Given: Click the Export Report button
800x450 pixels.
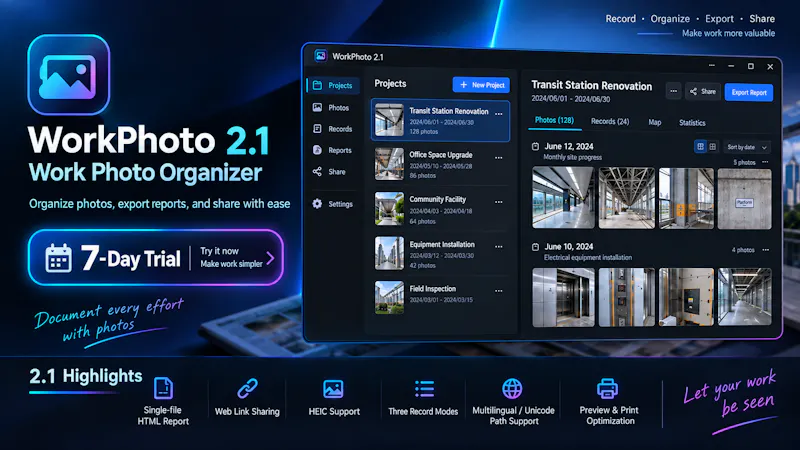Looking at the screenshot, I should 749,93.
